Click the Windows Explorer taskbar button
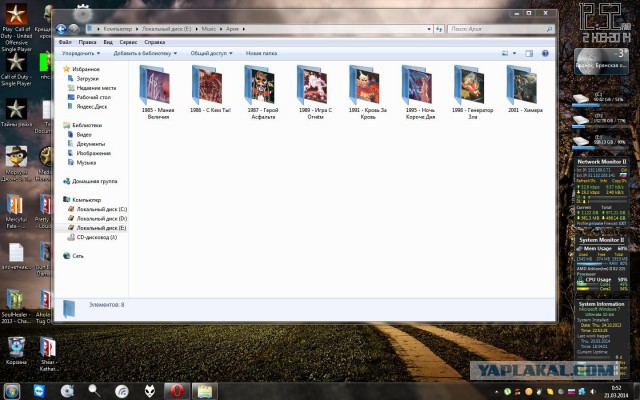This screenshot has width=640, height=400. click(x=204, y=391)
